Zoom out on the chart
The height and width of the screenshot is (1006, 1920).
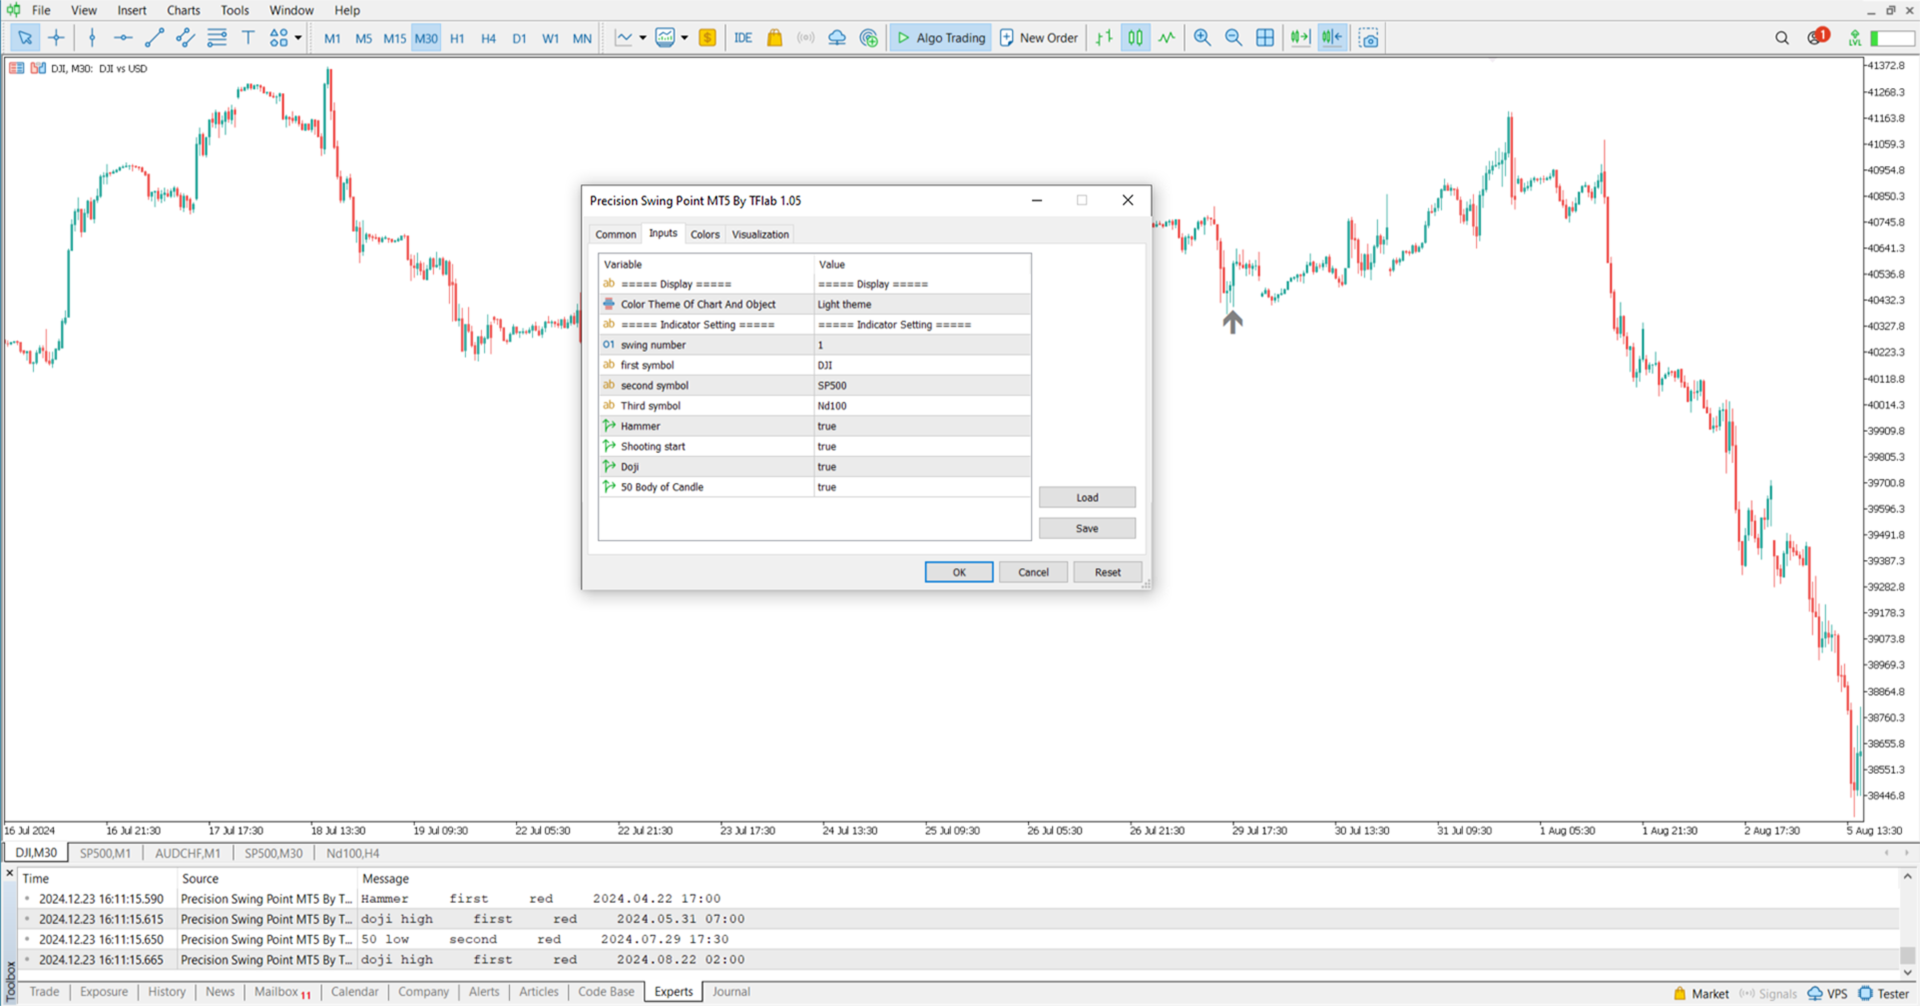[1233, 38]
